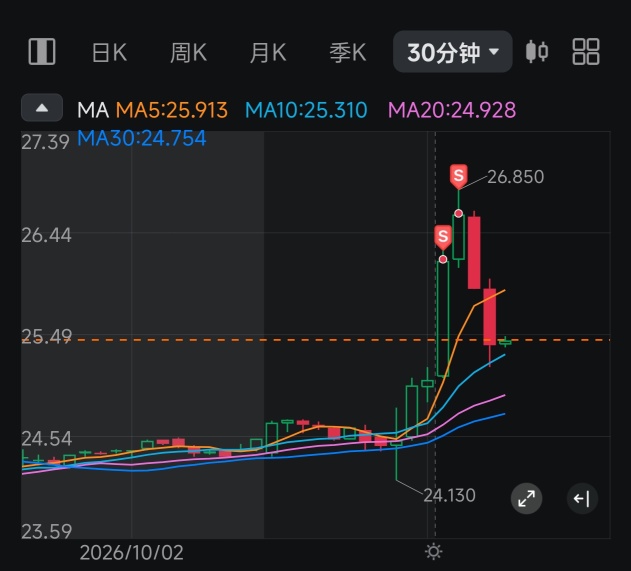The height and width of the screenshot is (571, 631).
Task: Toggle the split panel layout icon
Action: tap(42, 52)
